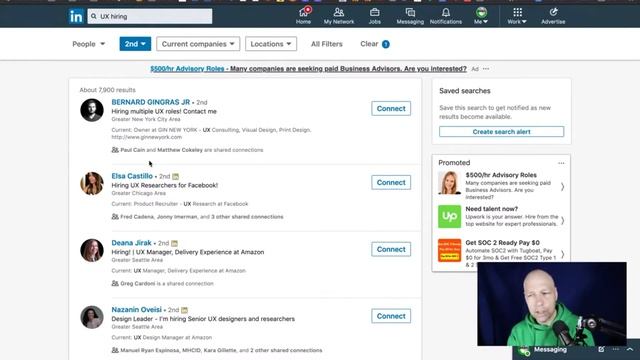Screen dimensions: 640x360
Task: View Bernard's shared connections icon
Action: tap(115, 150)
